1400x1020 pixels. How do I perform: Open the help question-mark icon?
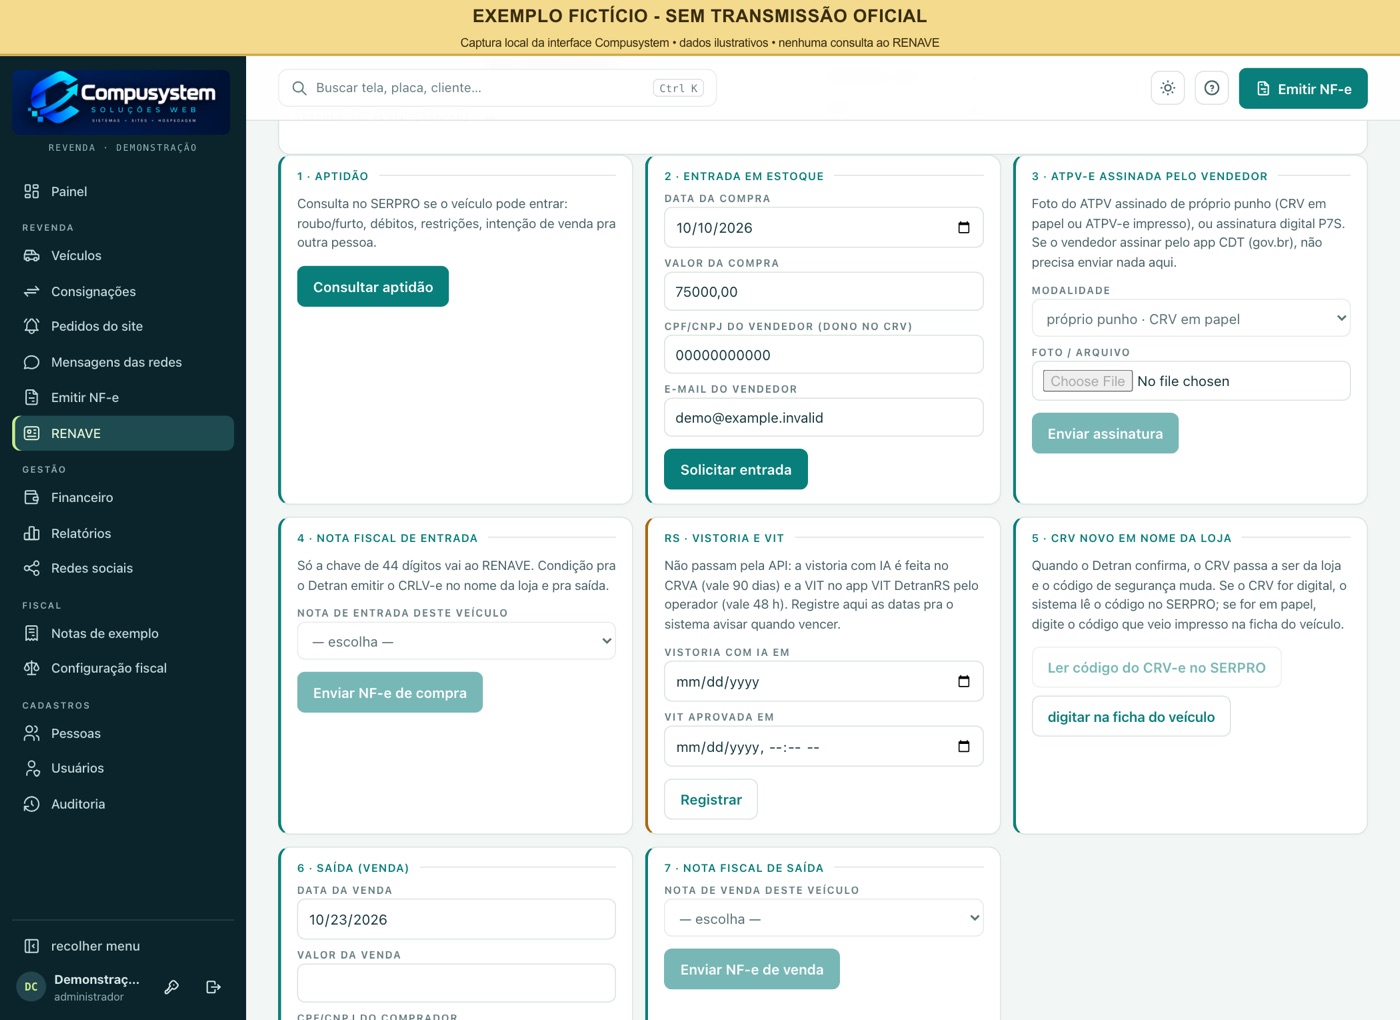pos(1212,88)
